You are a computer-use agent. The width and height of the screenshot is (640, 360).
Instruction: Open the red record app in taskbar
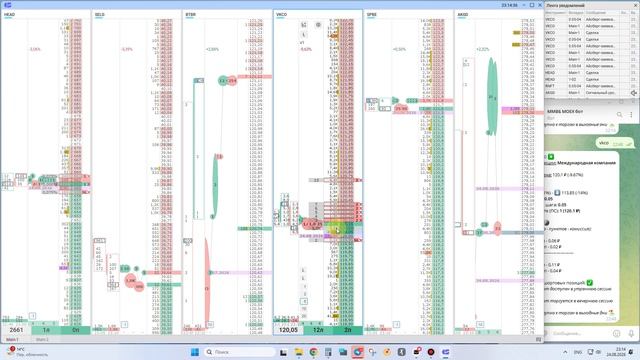(x=431, y=352)
